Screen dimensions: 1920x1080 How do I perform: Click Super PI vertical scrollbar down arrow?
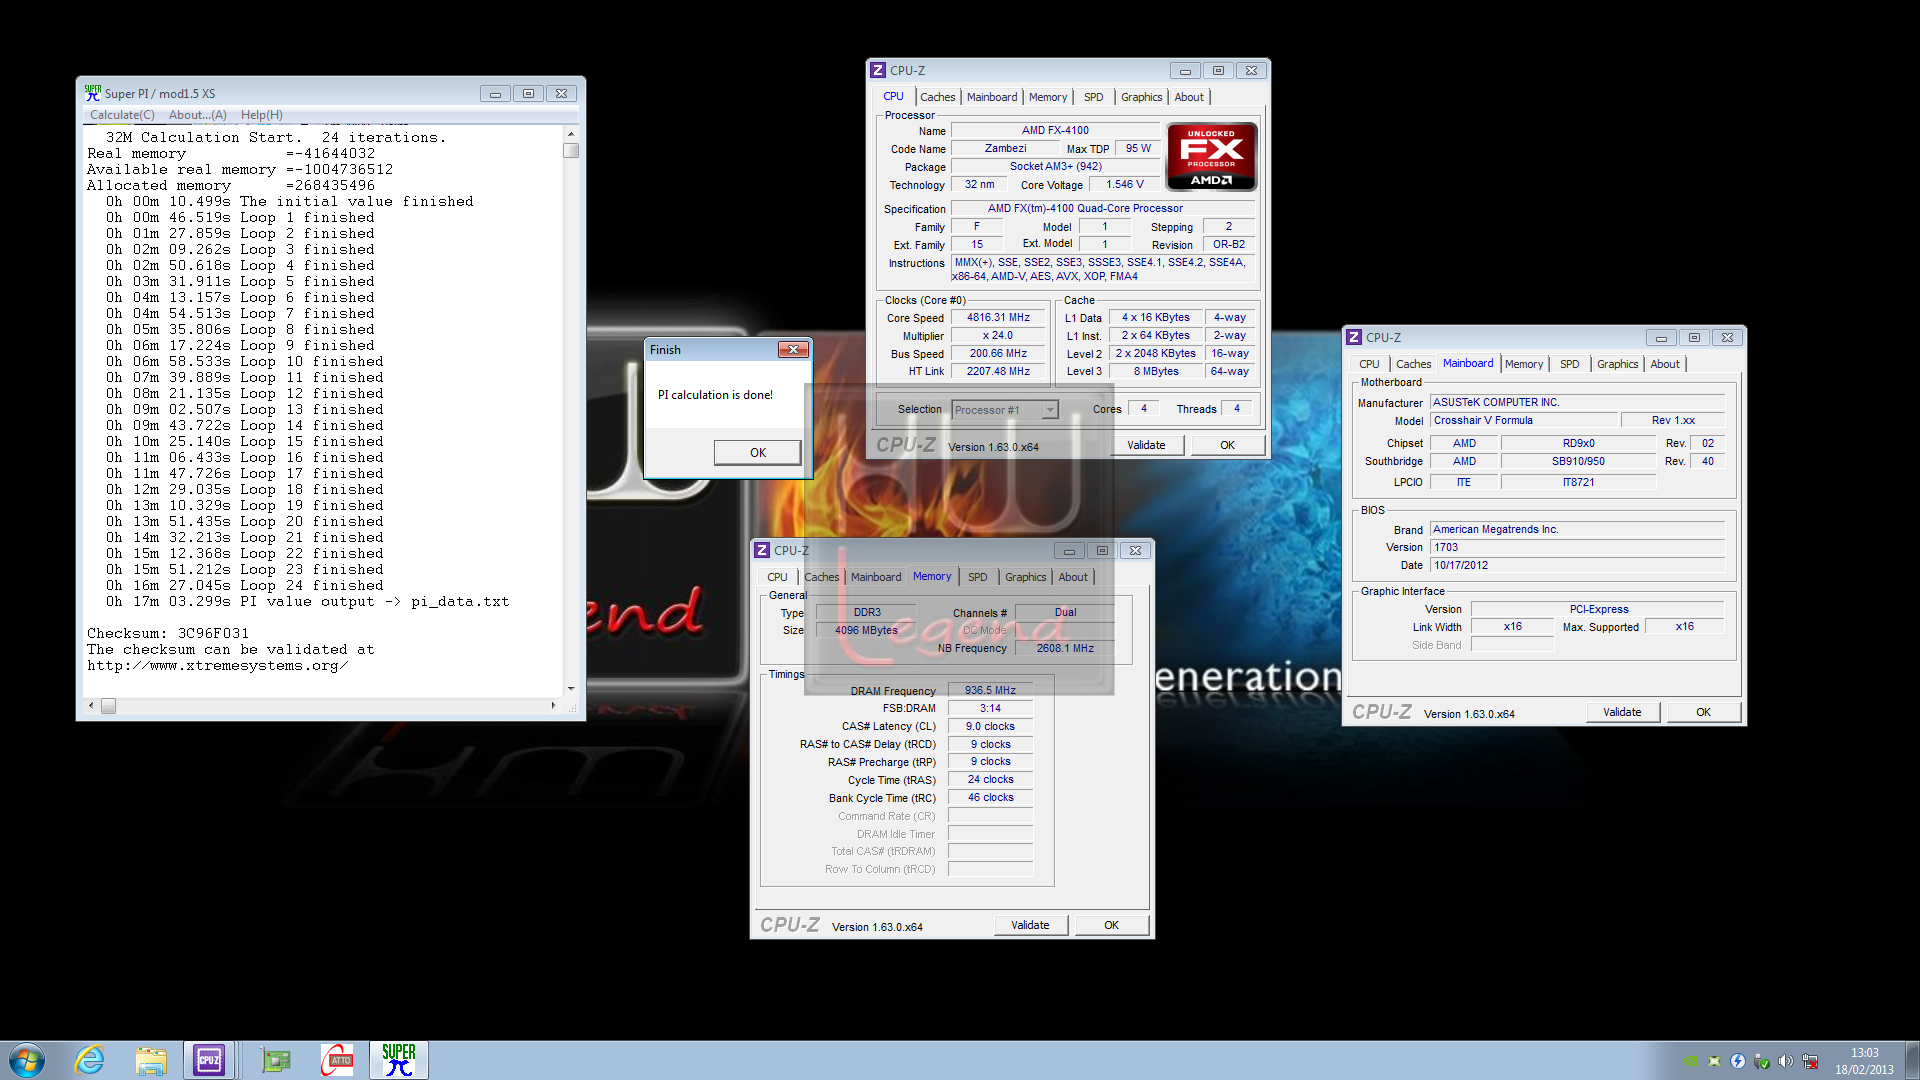coord(571,688)
